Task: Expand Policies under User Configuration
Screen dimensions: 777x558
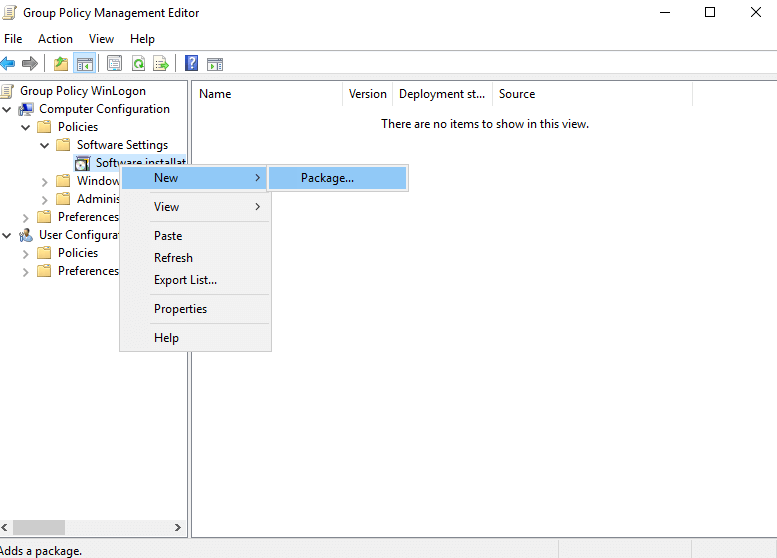Action: click(26, 253)
